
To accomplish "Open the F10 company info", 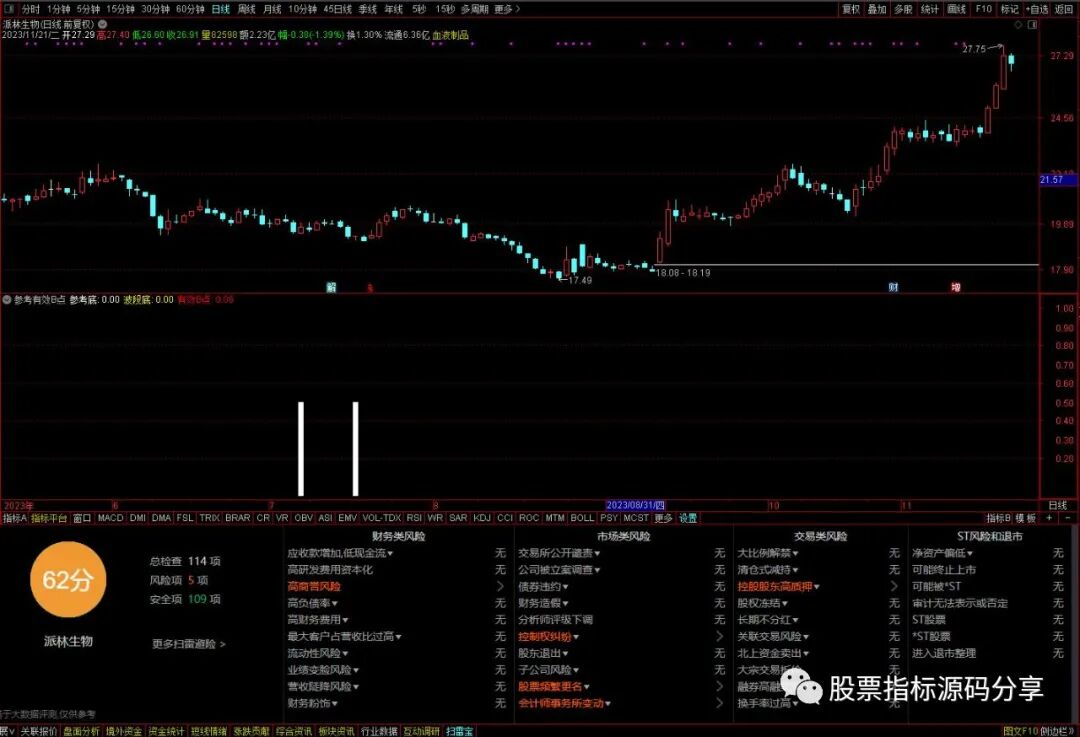I will pyautogui.click(x=984, y=9).
